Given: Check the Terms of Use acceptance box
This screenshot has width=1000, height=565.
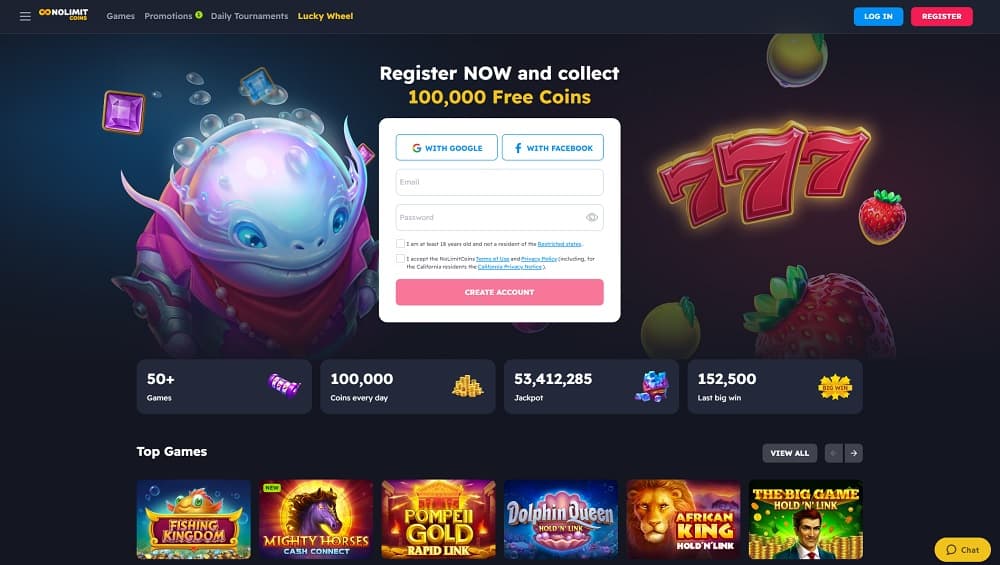Looking at the screenshot, I should 401,259.
